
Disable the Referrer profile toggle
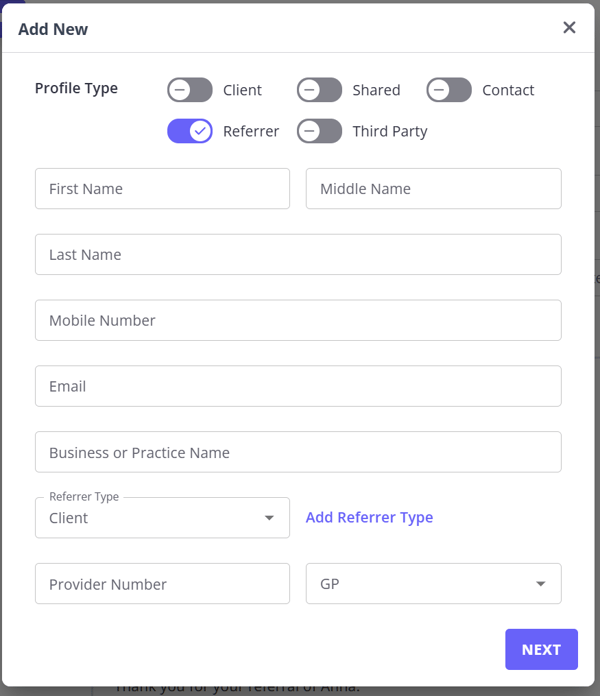[190, 131]
